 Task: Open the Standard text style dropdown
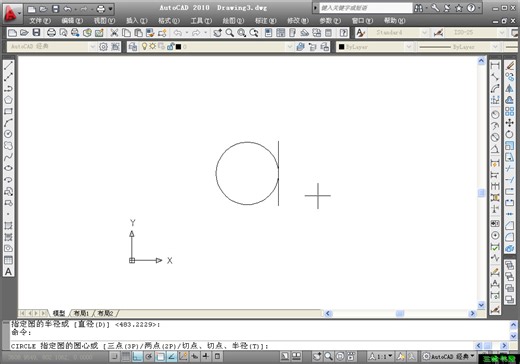tap(424, 32)
